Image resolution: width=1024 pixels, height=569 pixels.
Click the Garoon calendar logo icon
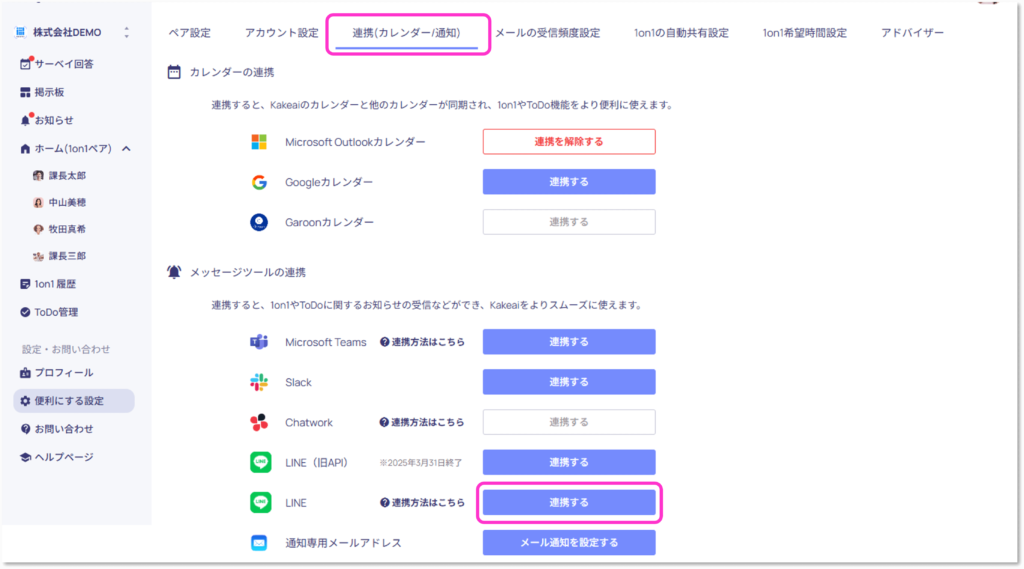[259, 222]
